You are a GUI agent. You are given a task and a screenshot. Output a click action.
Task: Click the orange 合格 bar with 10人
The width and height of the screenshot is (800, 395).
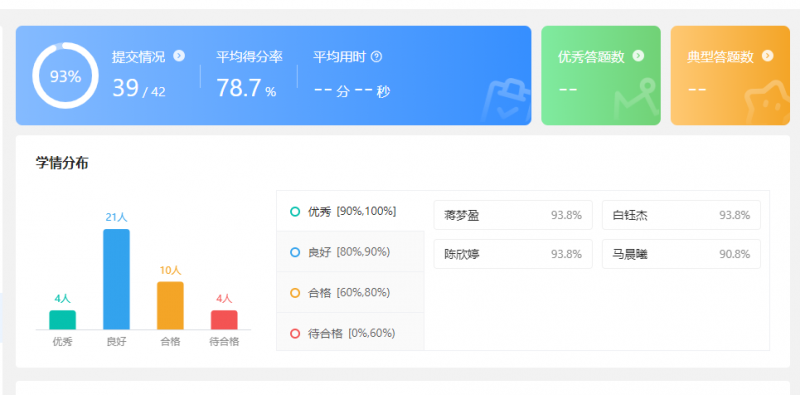[170, 306]
